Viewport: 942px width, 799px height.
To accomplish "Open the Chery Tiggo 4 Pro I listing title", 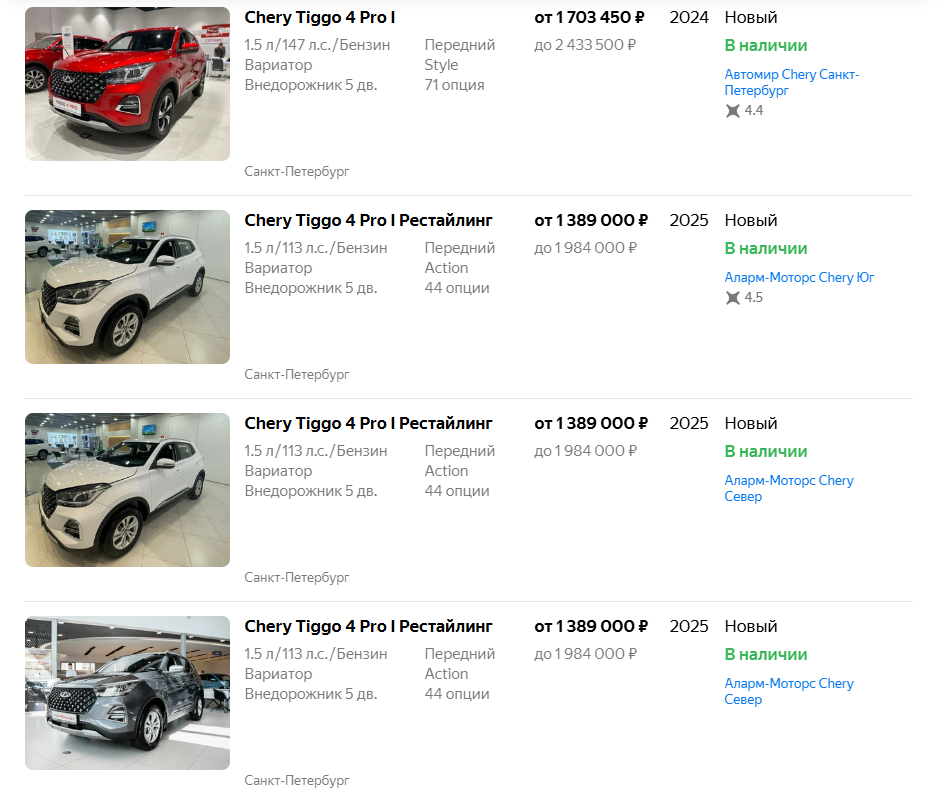I will point(320,17).
